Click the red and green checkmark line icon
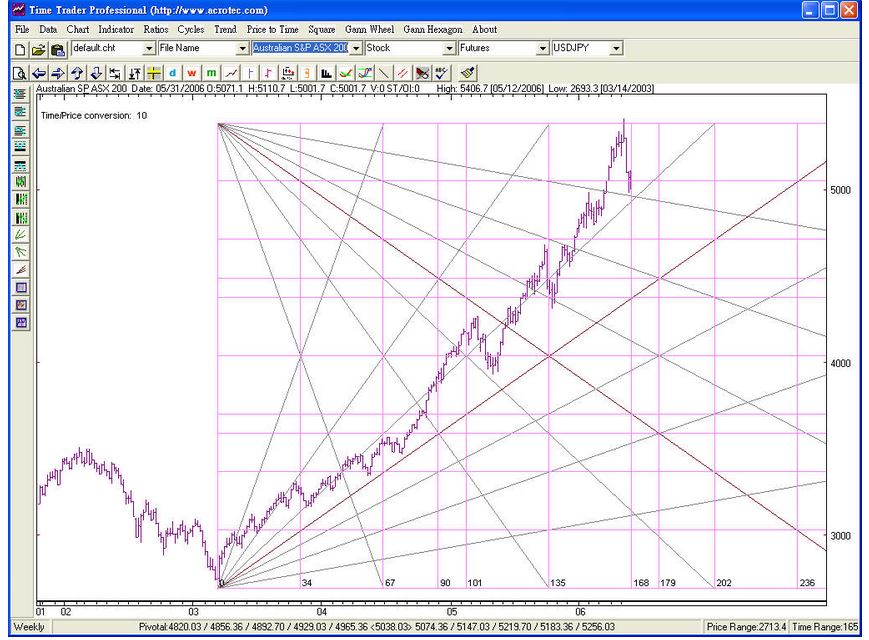Screen dimensions: 869x640 [x=346, y=73]
